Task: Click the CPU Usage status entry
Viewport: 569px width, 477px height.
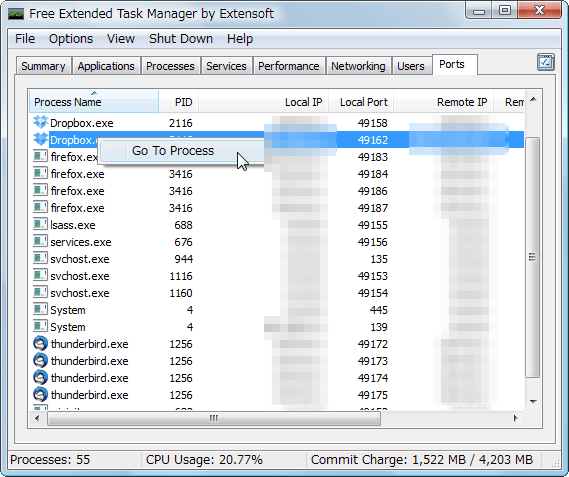Action: [204, 460]
